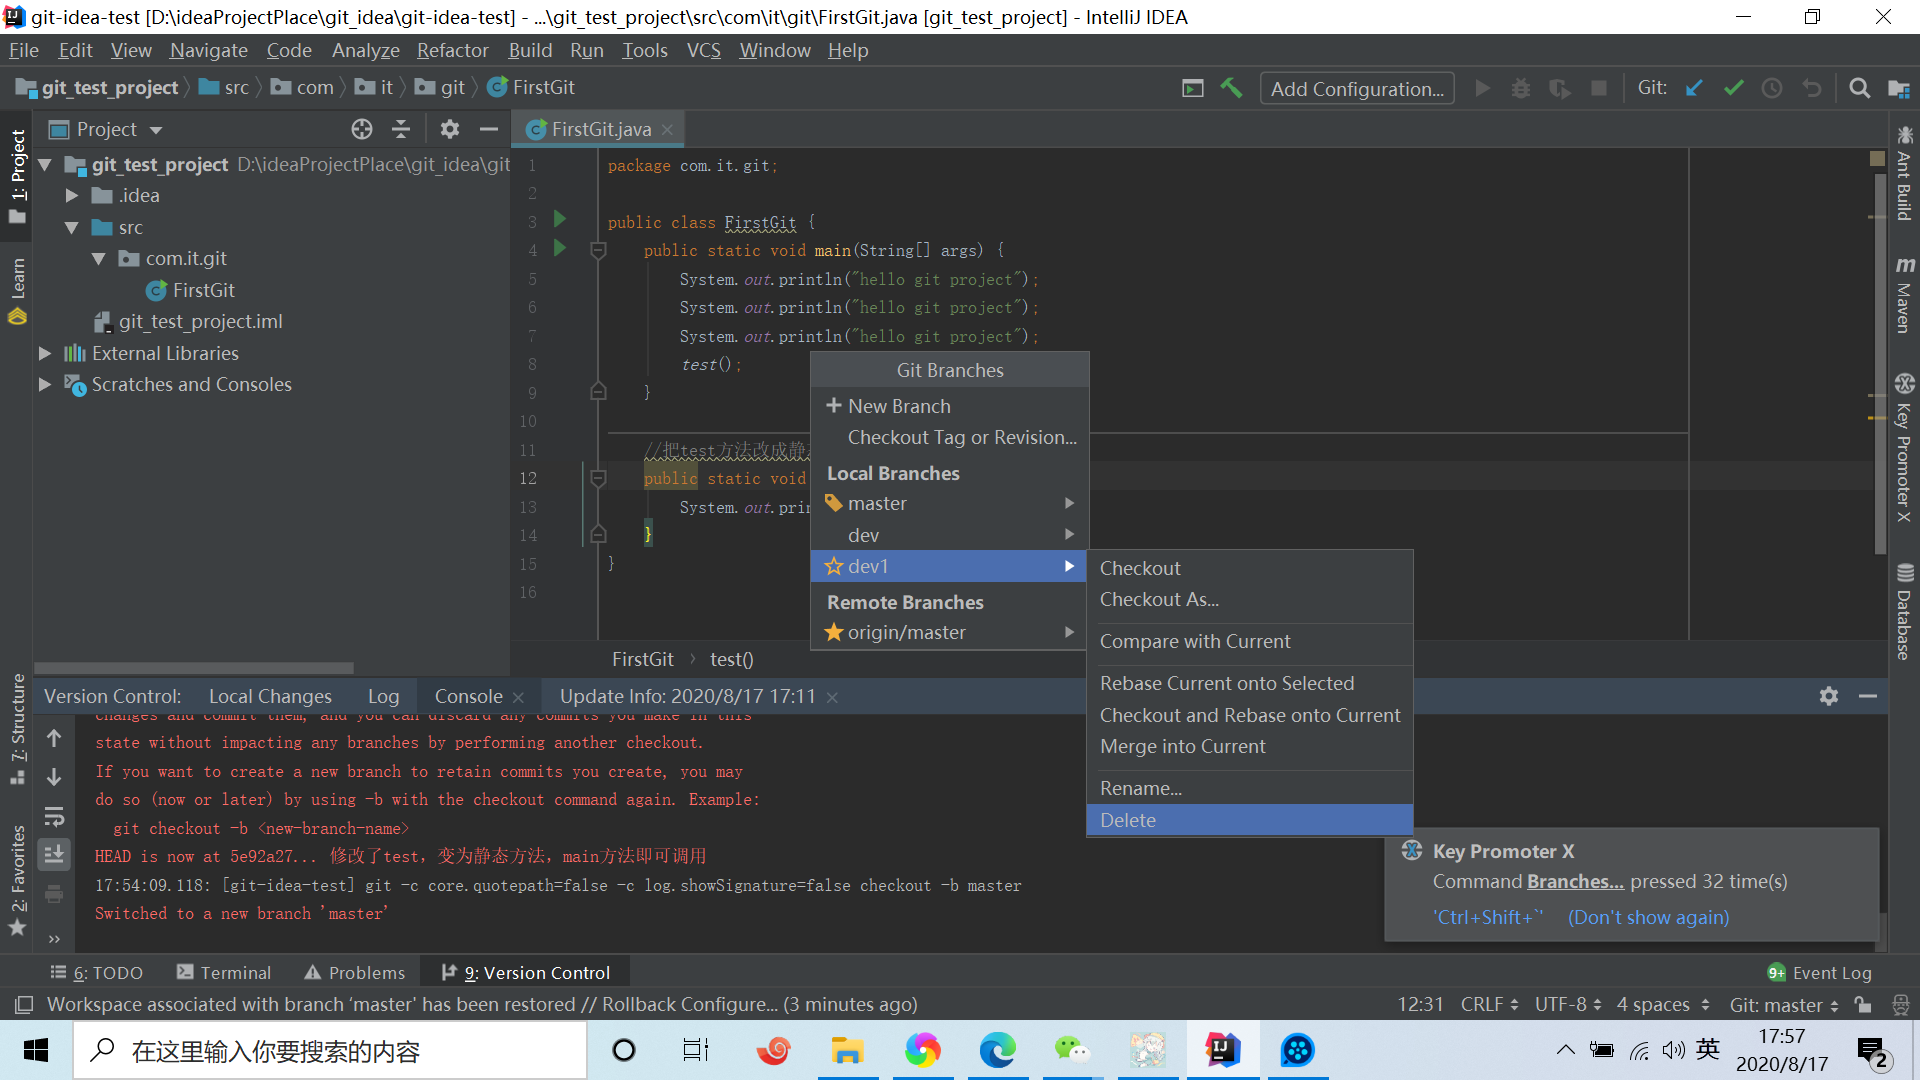Image resolution: width=1920 pixels, height=1080 pixels.
Task: Open the dev branch submenu
Action: [948, 535]
